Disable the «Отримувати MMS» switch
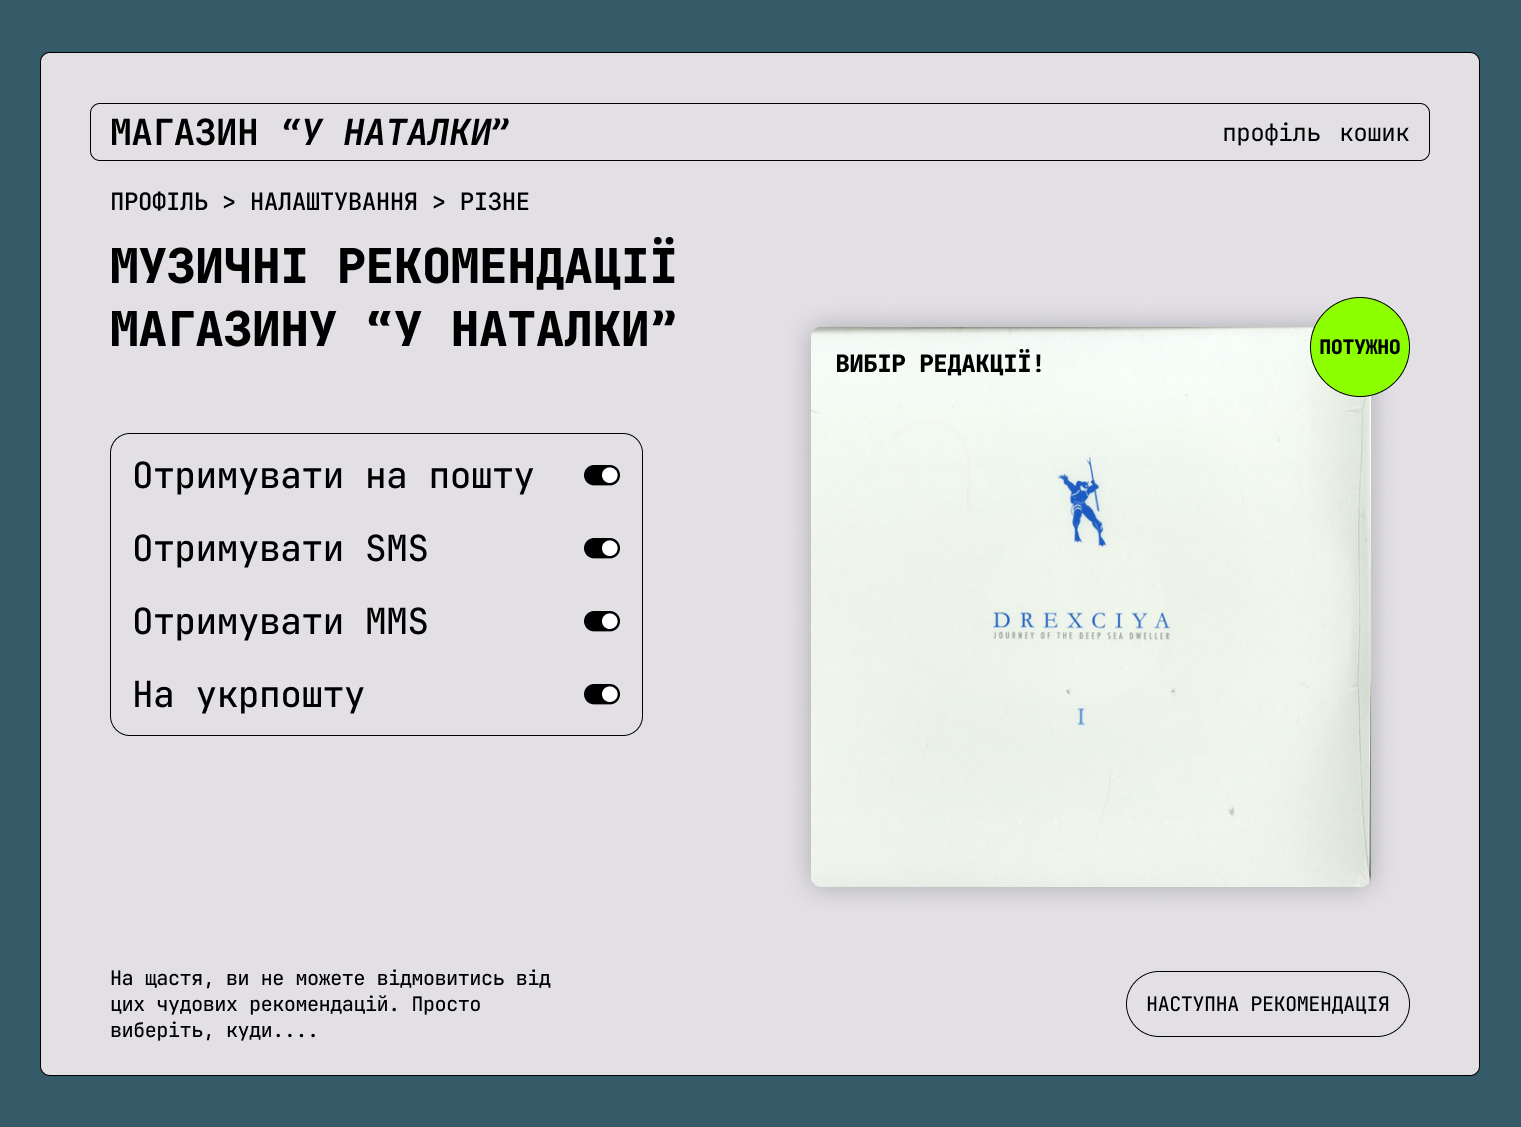Image resolution: width=1521 pixels, height=1127 pixels. point(602,622)
